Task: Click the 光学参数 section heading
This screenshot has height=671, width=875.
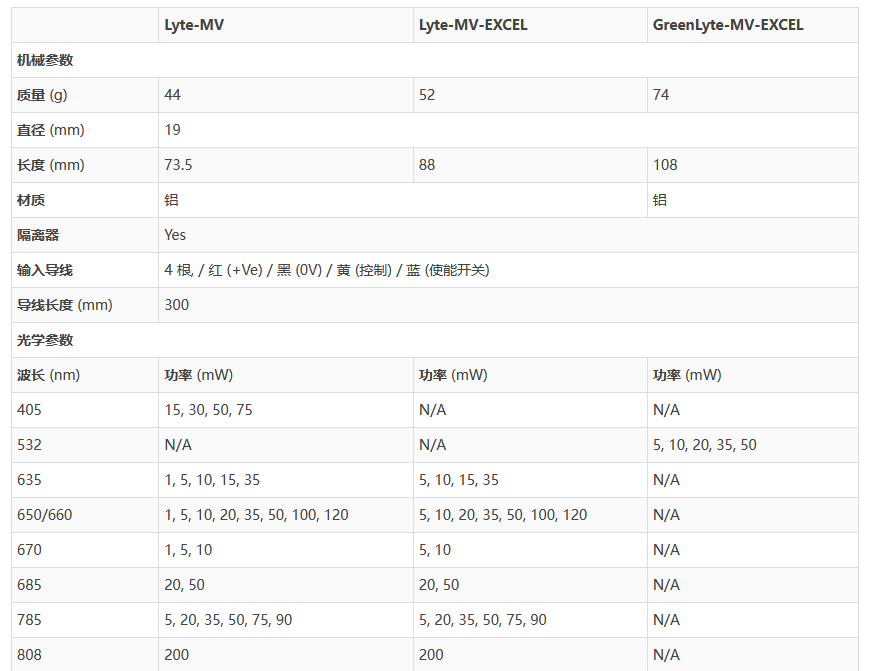Action: click(x=45, y=340)
